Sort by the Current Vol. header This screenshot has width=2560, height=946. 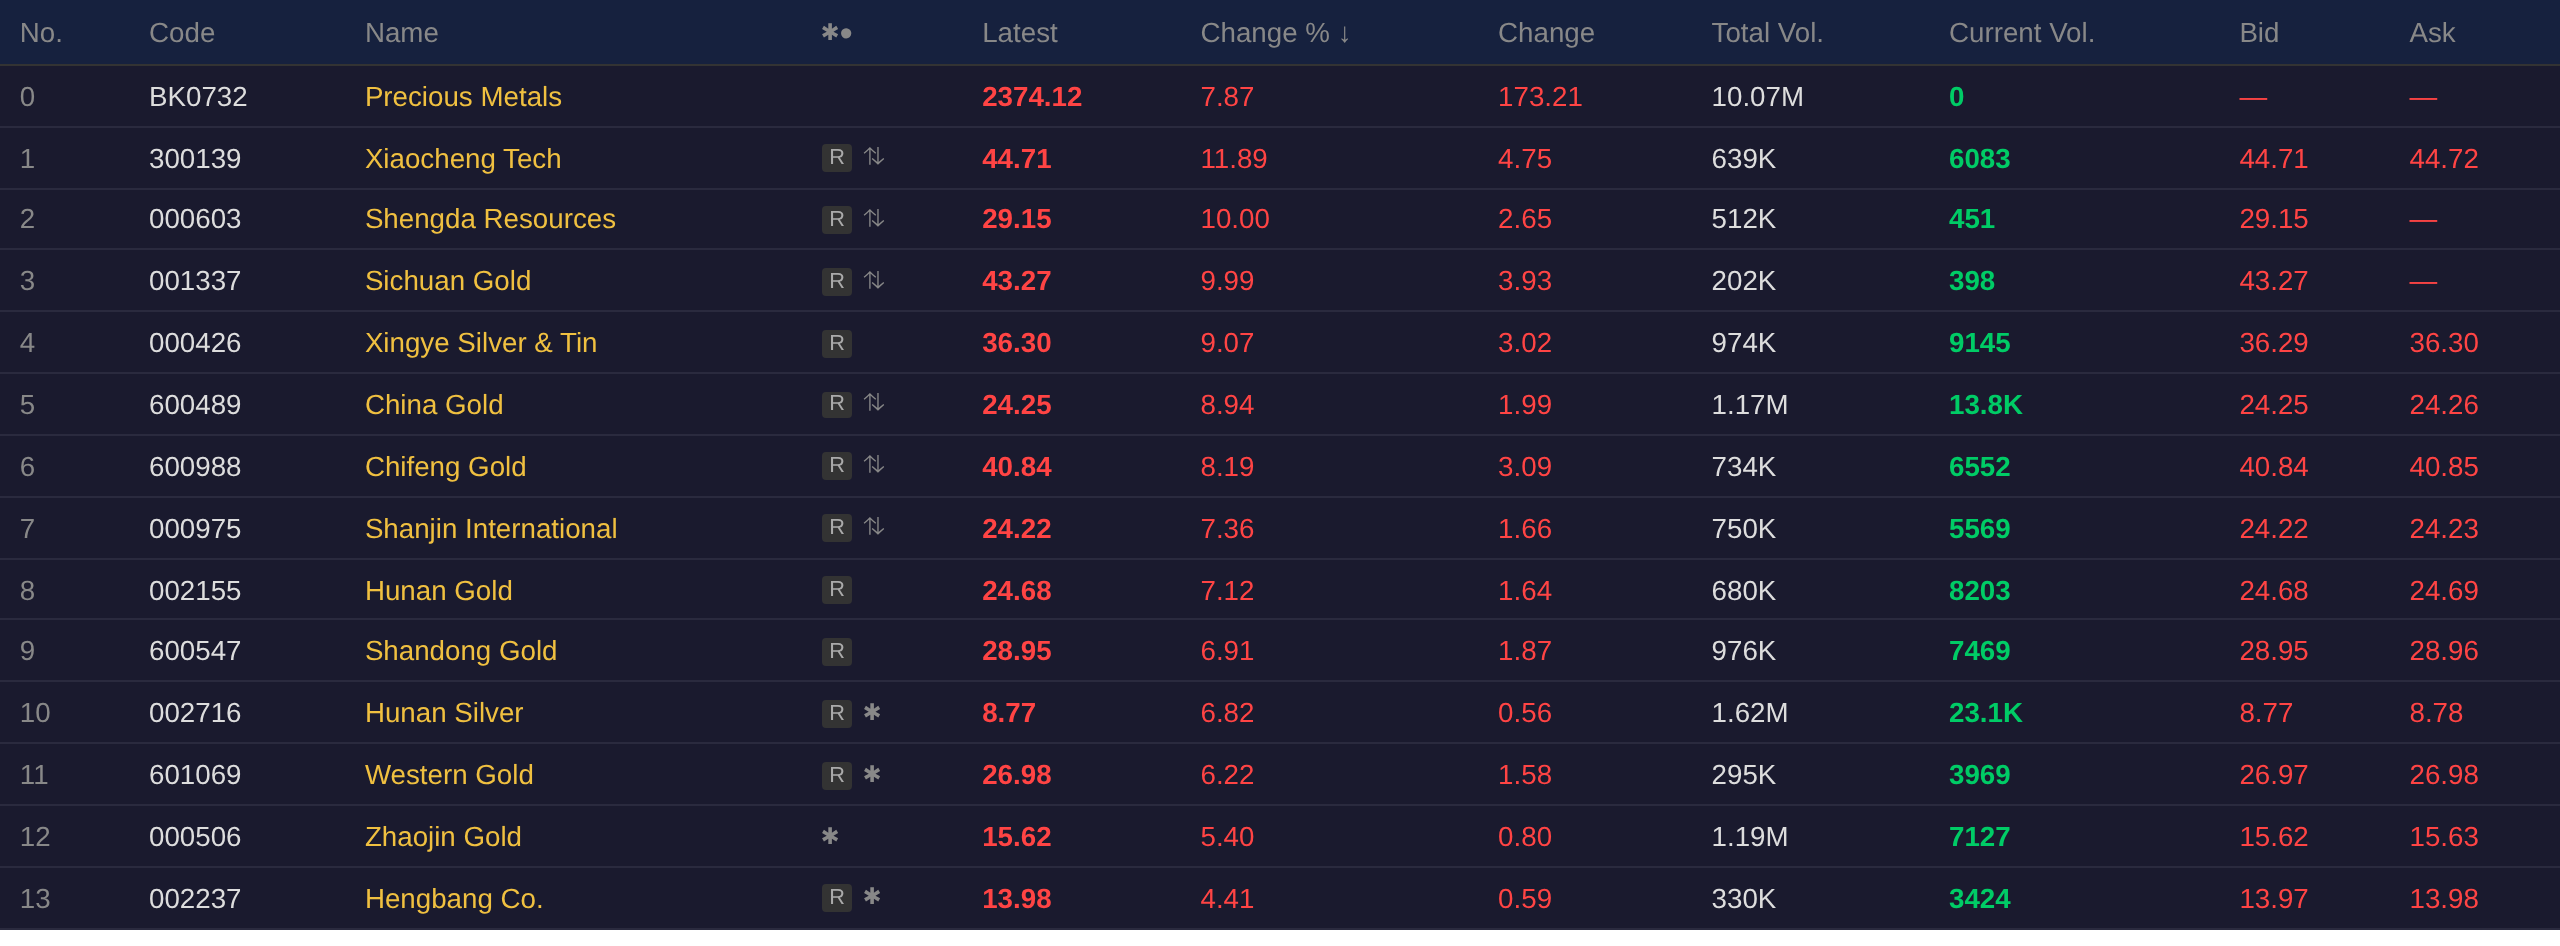click(x=2021, y=33)
